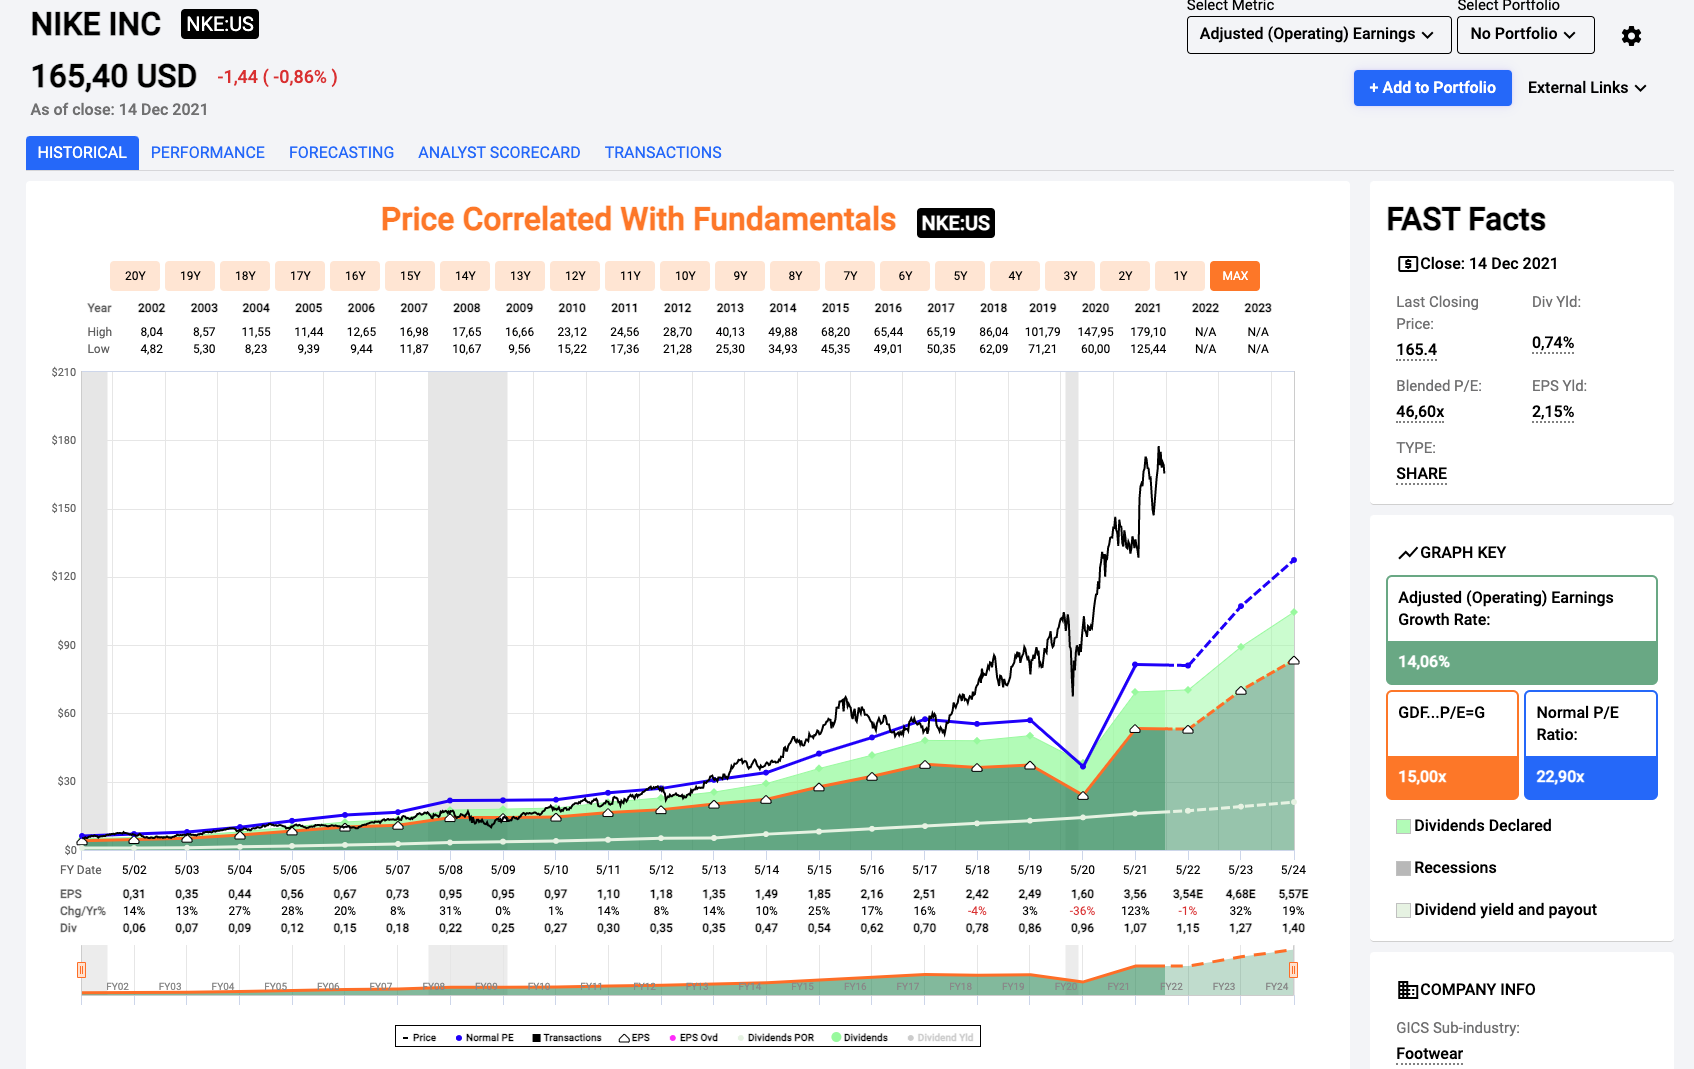This screenshot has height=1069, width=1694.
Task: Switch to the Forecasting tab
Action: click(x=341, y=153)
